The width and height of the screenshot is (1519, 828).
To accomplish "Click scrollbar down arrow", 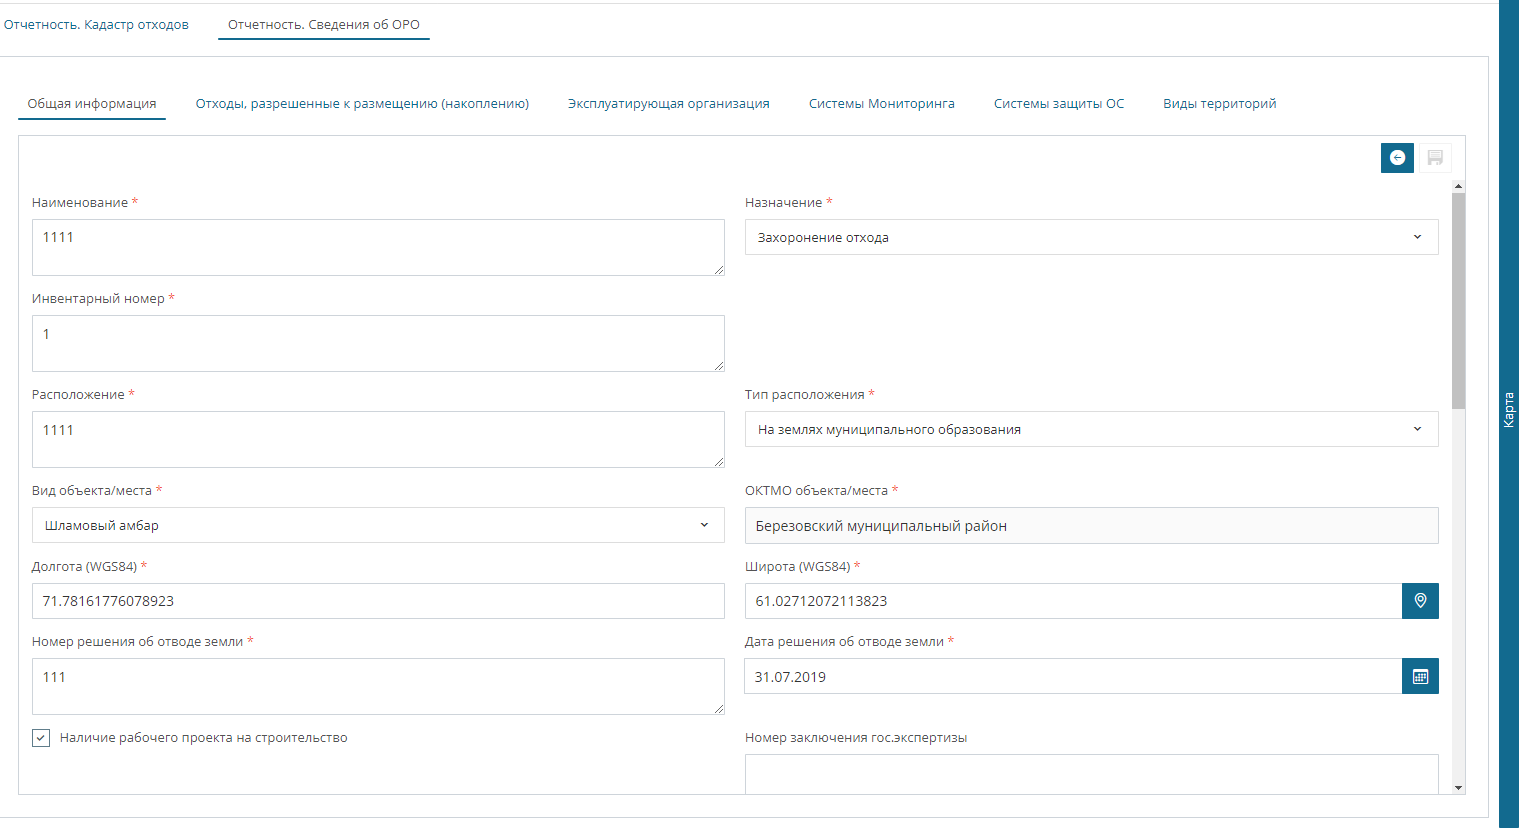I will point(1458,788).
